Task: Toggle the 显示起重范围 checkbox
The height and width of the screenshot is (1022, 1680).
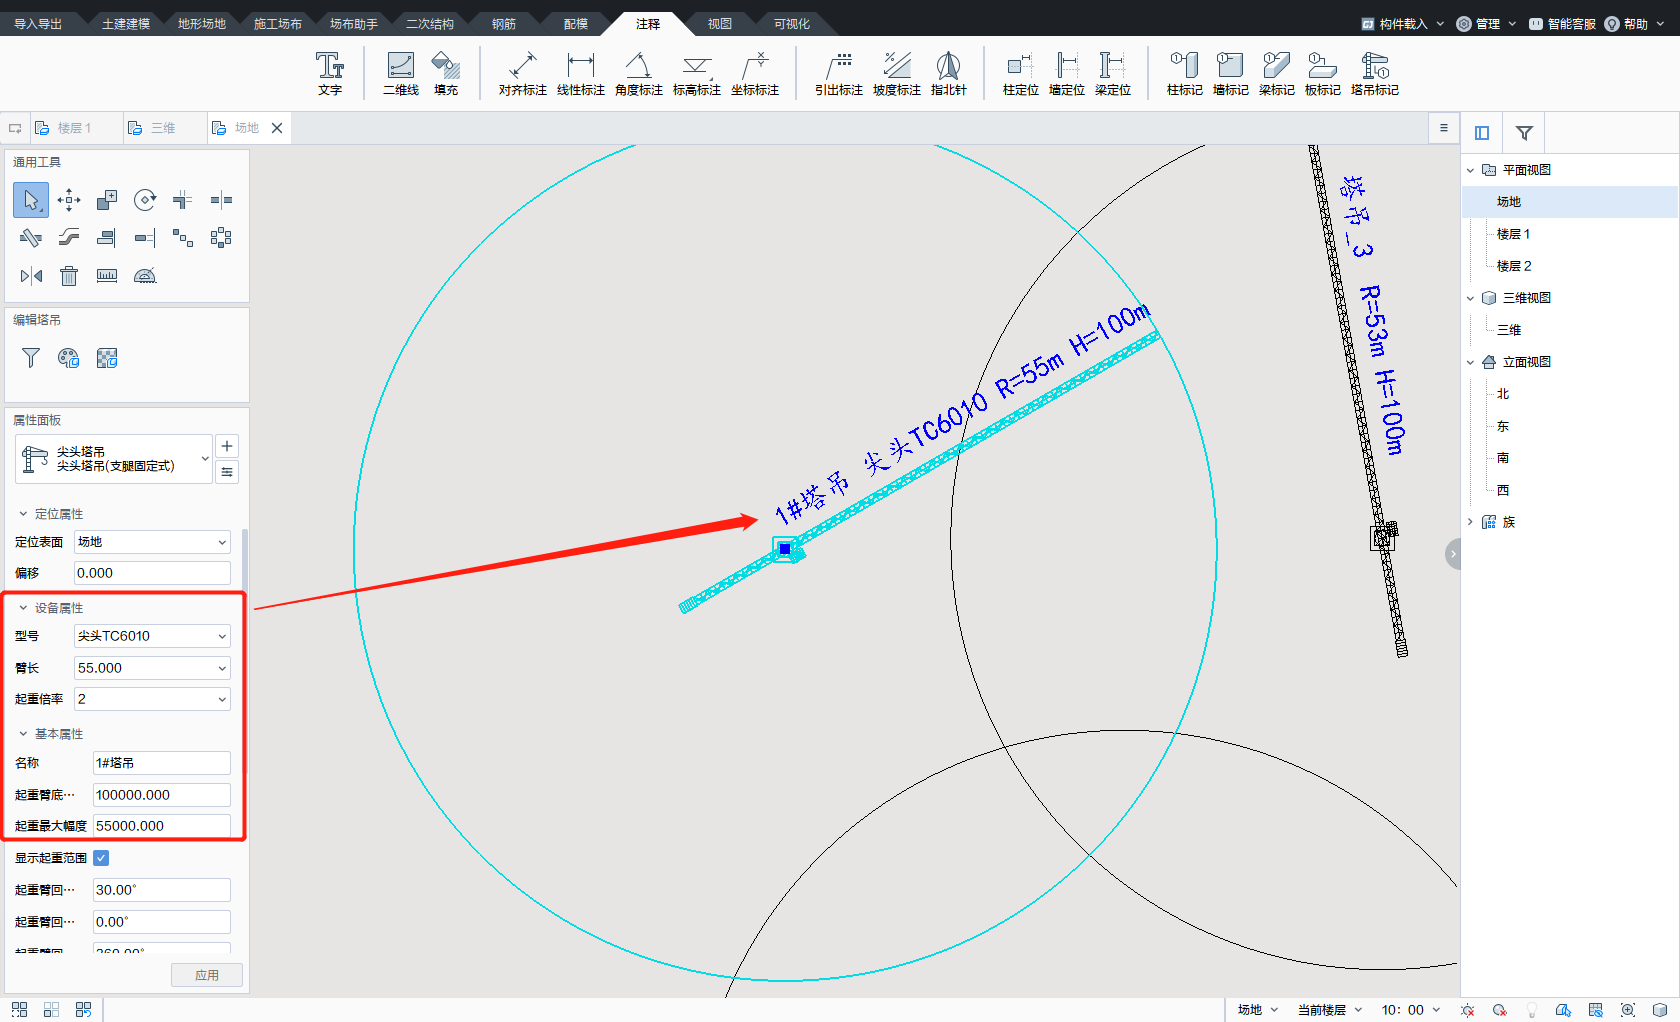Action: 101,858
